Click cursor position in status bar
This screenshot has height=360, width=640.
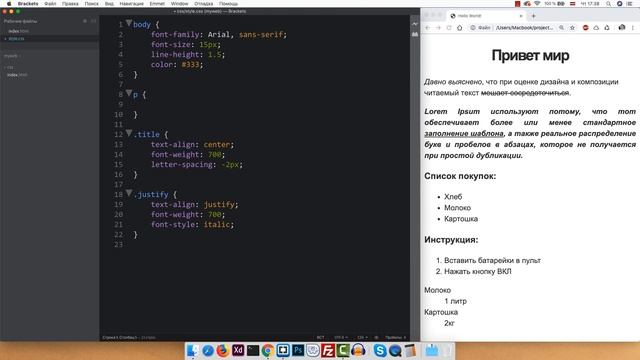pyautogui.click(x=120, y=338)
